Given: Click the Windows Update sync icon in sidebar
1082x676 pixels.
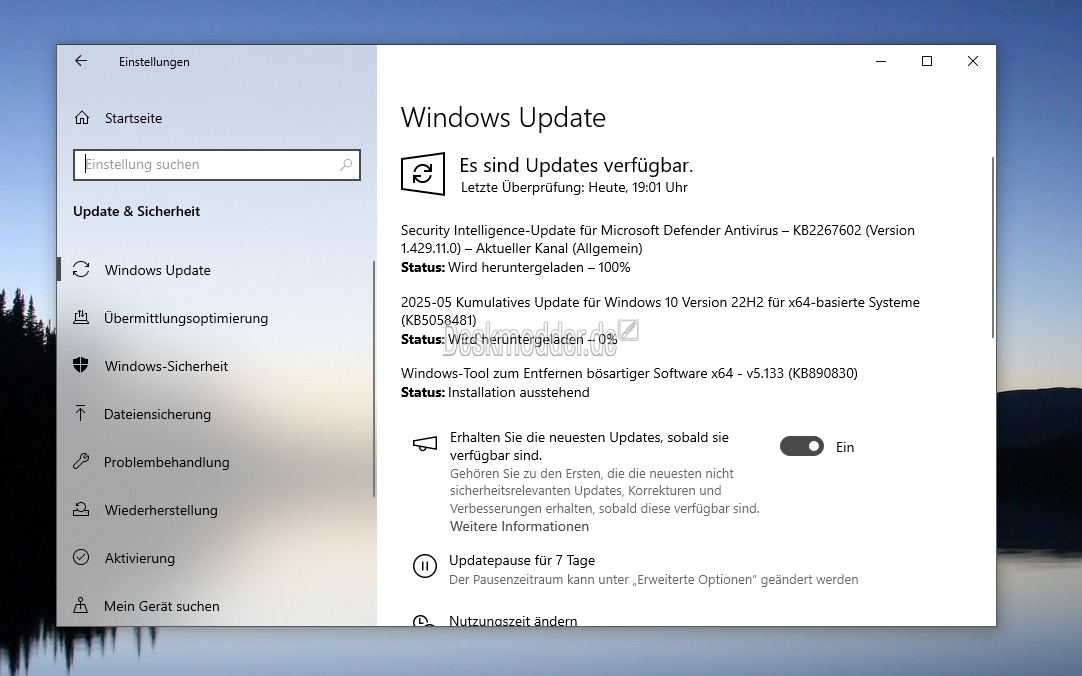Looking at the screenshot, I should [81, 270].
